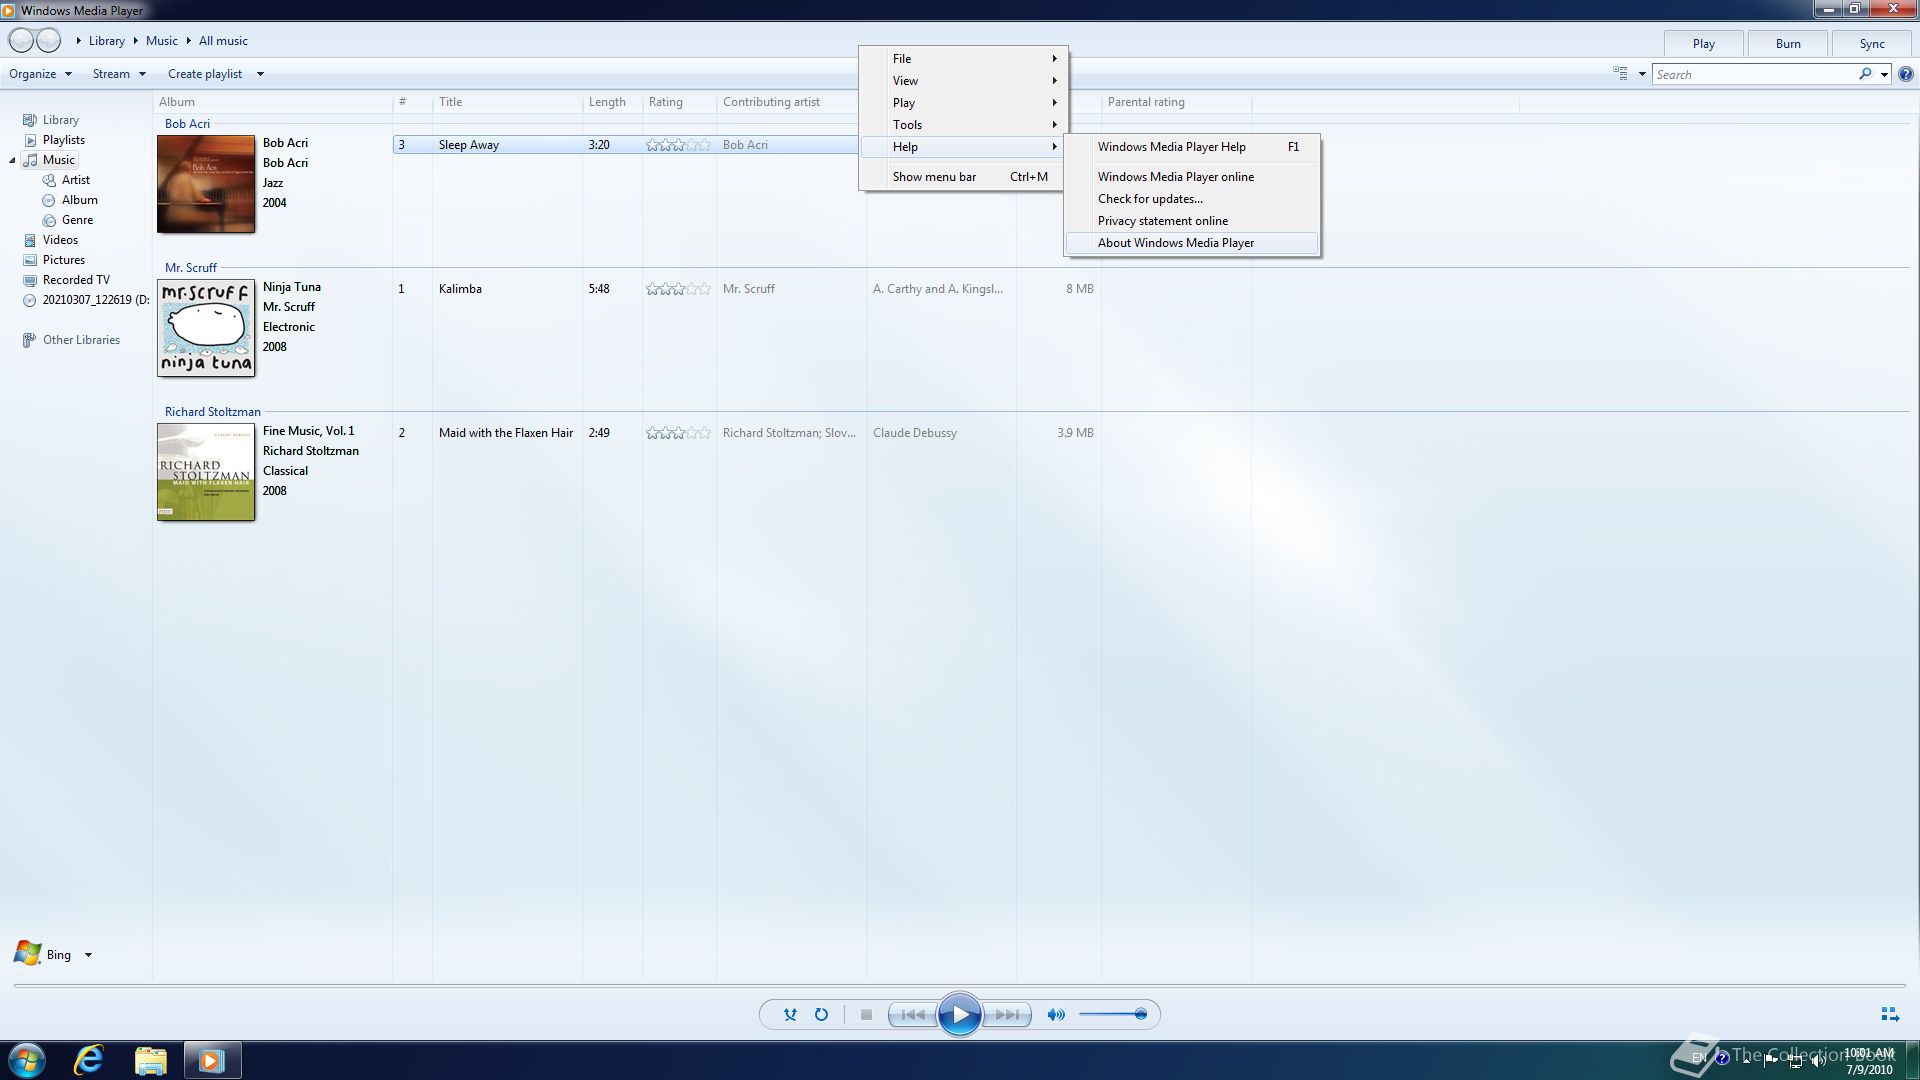Open the Stream dropdown
Screen dimensions: 1920x1080
tap(119, 74)
